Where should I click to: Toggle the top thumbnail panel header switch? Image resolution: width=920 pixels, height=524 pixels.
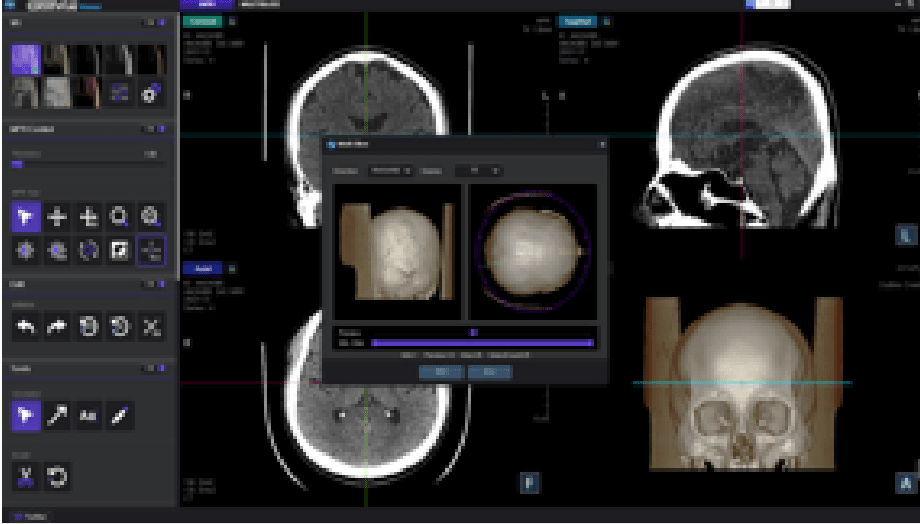160,21
